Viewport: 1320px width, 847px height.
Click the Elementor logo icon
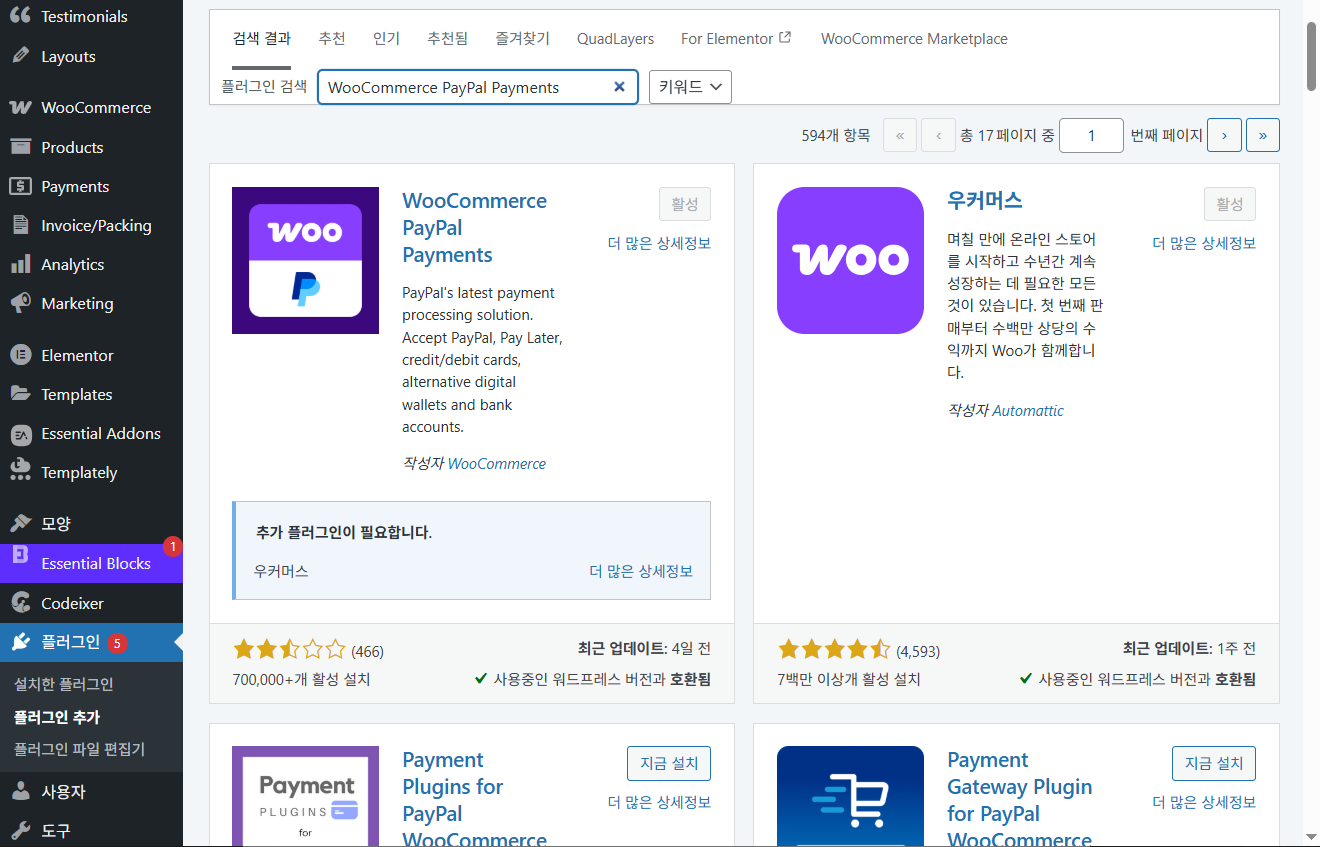(x=20, y=355)
